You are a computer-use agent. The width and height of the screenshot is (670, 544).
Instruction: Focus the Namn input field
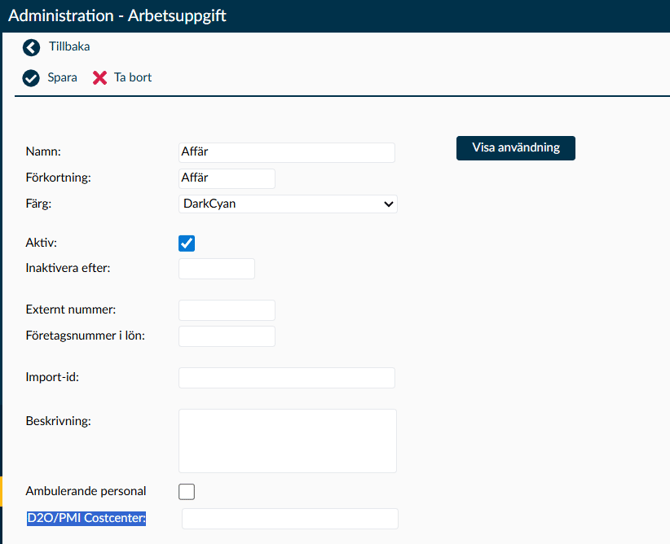[x=286, y=152]
